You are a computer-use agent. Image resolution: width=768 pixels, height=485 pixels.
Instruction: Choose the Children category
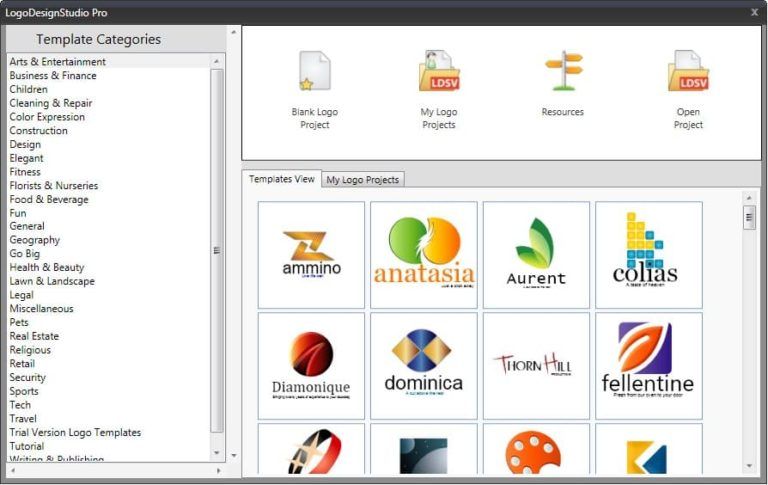[28, 89]
